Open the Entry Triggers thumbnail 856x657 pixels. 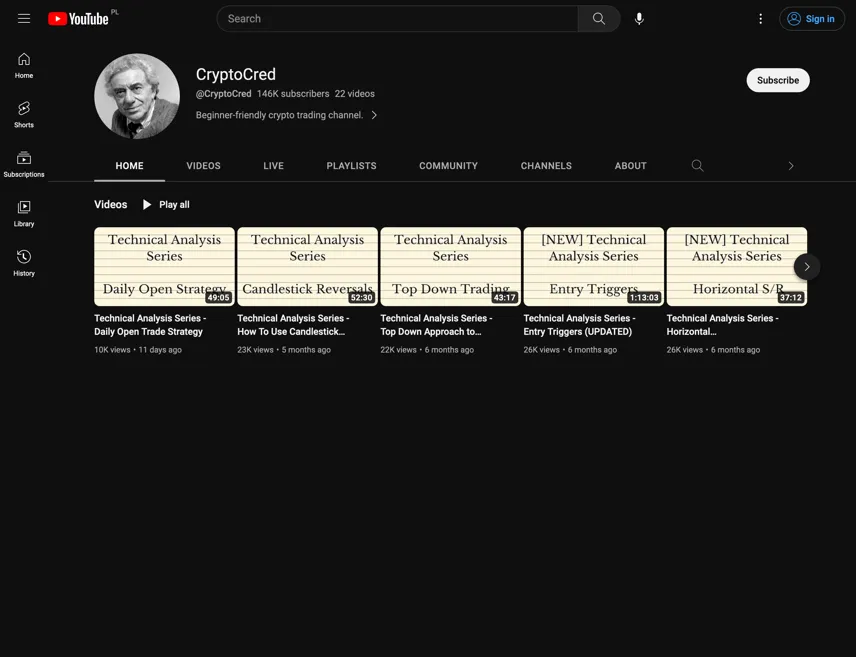pyautogui.click(x=593, y=267)
